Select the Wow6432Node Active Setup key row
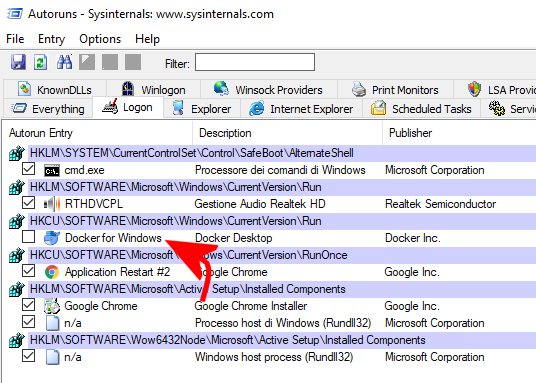Image resolution: width=536 pixels, height=383 pixels. click(x=282, y=340)
